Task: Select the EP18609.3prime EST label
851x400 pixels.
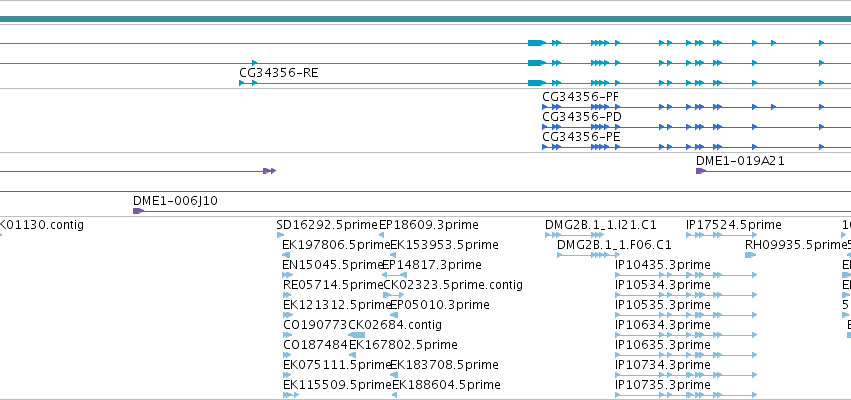Action: tap(429, 225)
